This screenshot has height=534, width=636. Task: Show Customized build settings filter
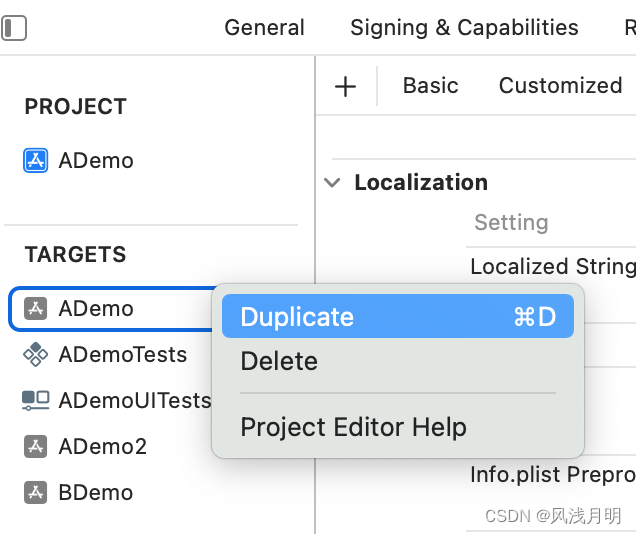tap(560, 86)
